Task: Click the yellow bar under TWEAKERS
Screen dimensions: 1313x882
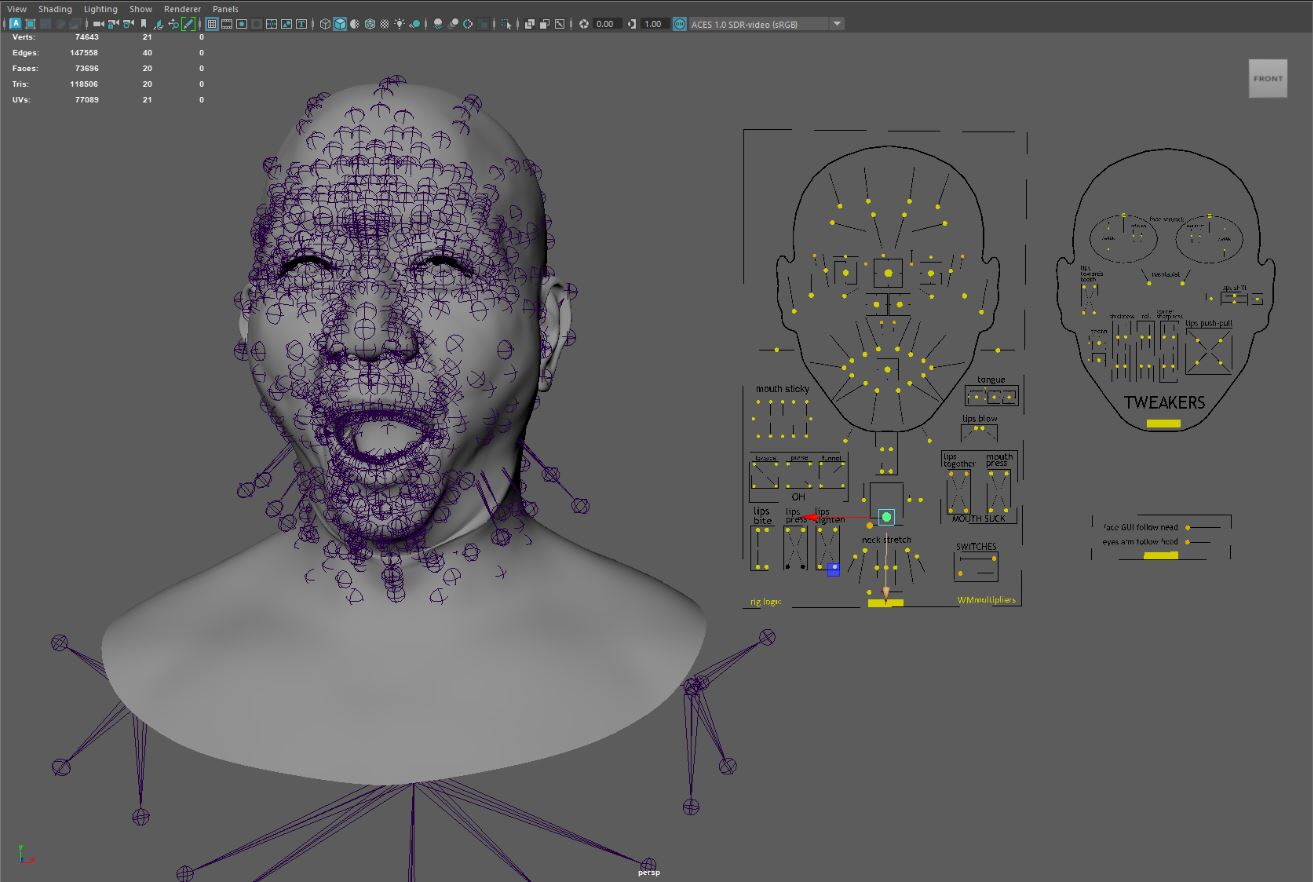Action: [1163, 424]
